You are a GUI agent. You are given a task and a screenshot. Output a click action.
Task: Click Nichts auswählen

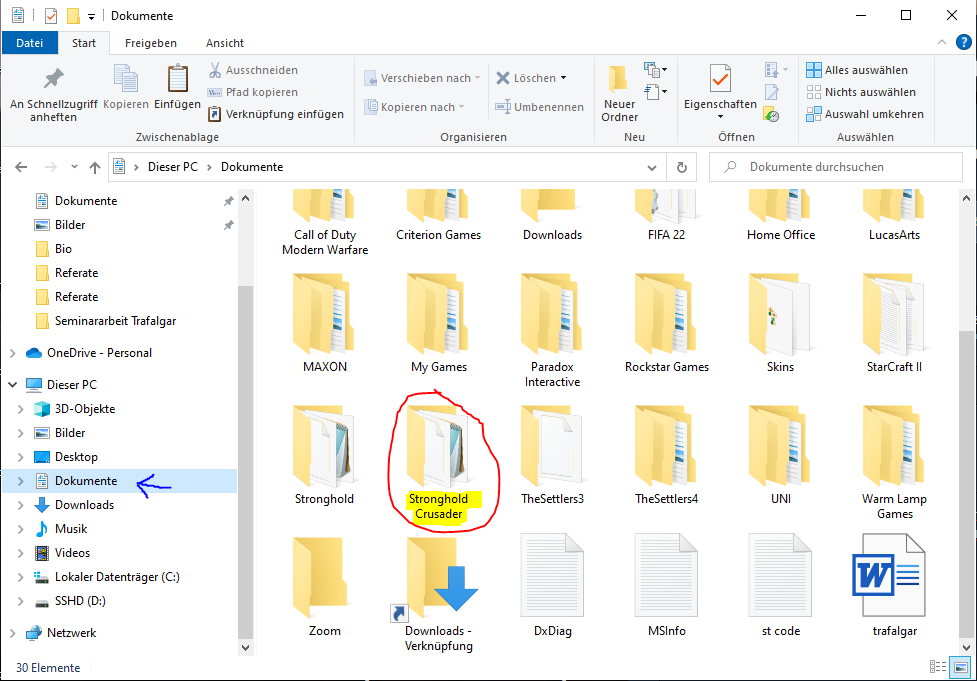(861, 92)
